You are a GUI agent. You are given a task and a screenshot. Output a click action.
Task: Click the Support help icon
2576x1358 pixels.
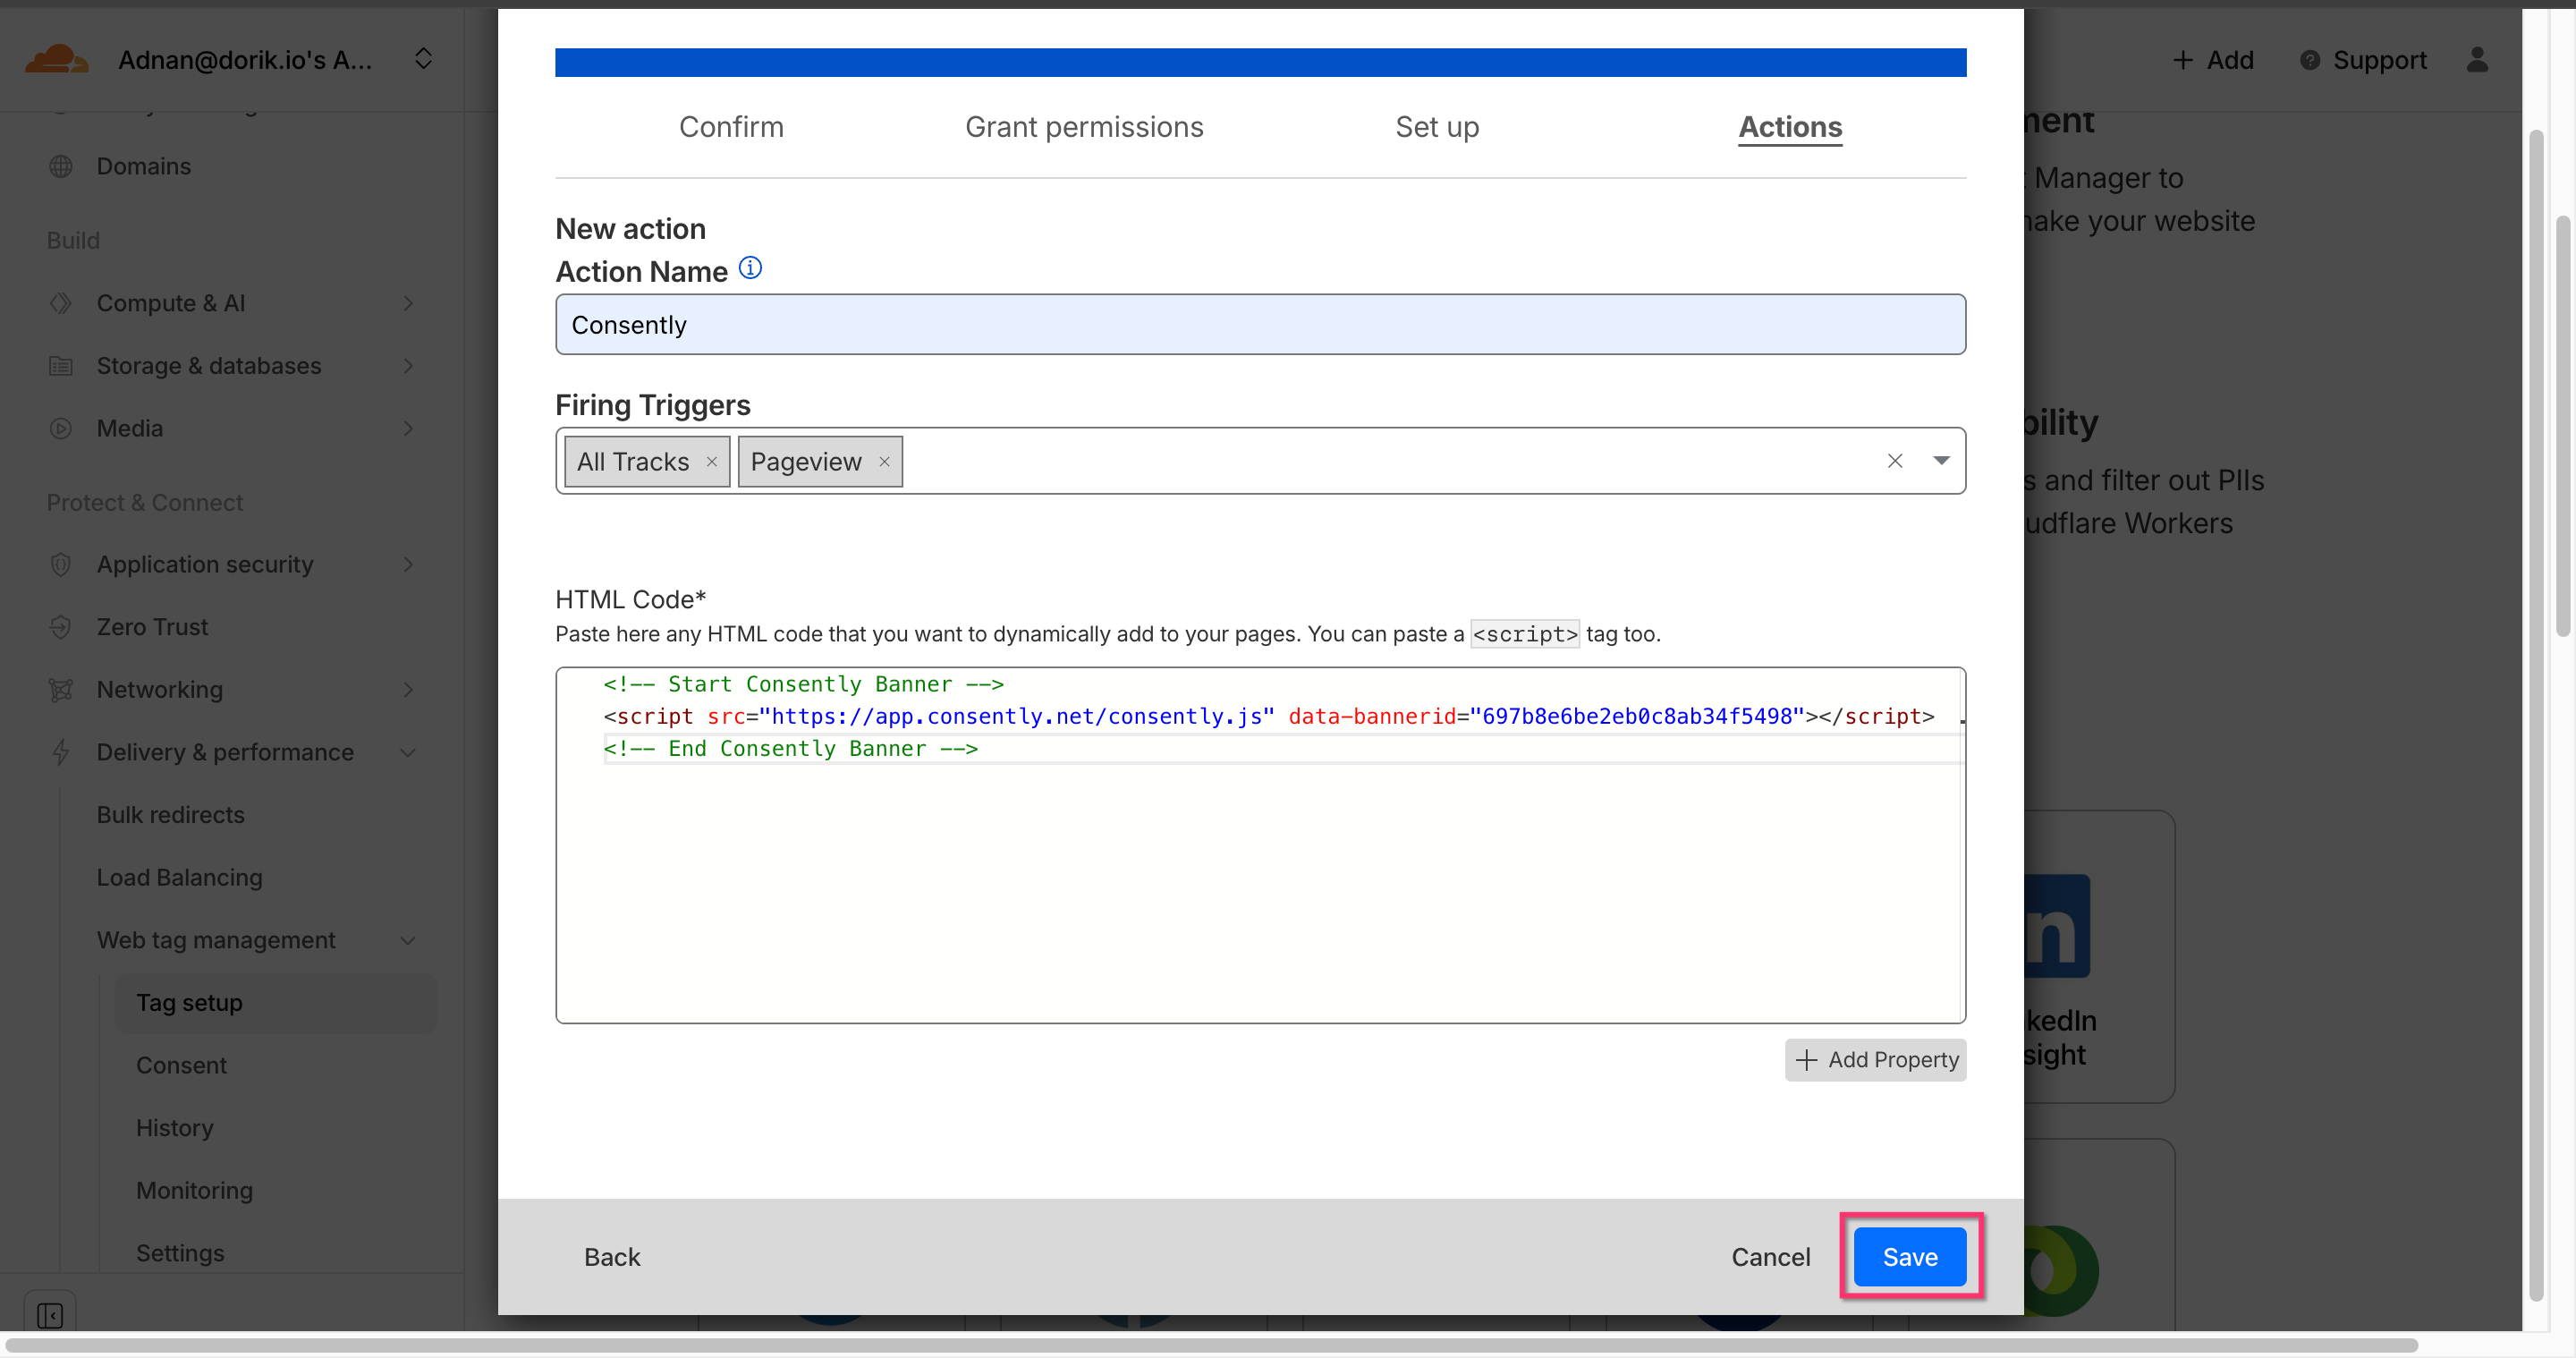2309,60
